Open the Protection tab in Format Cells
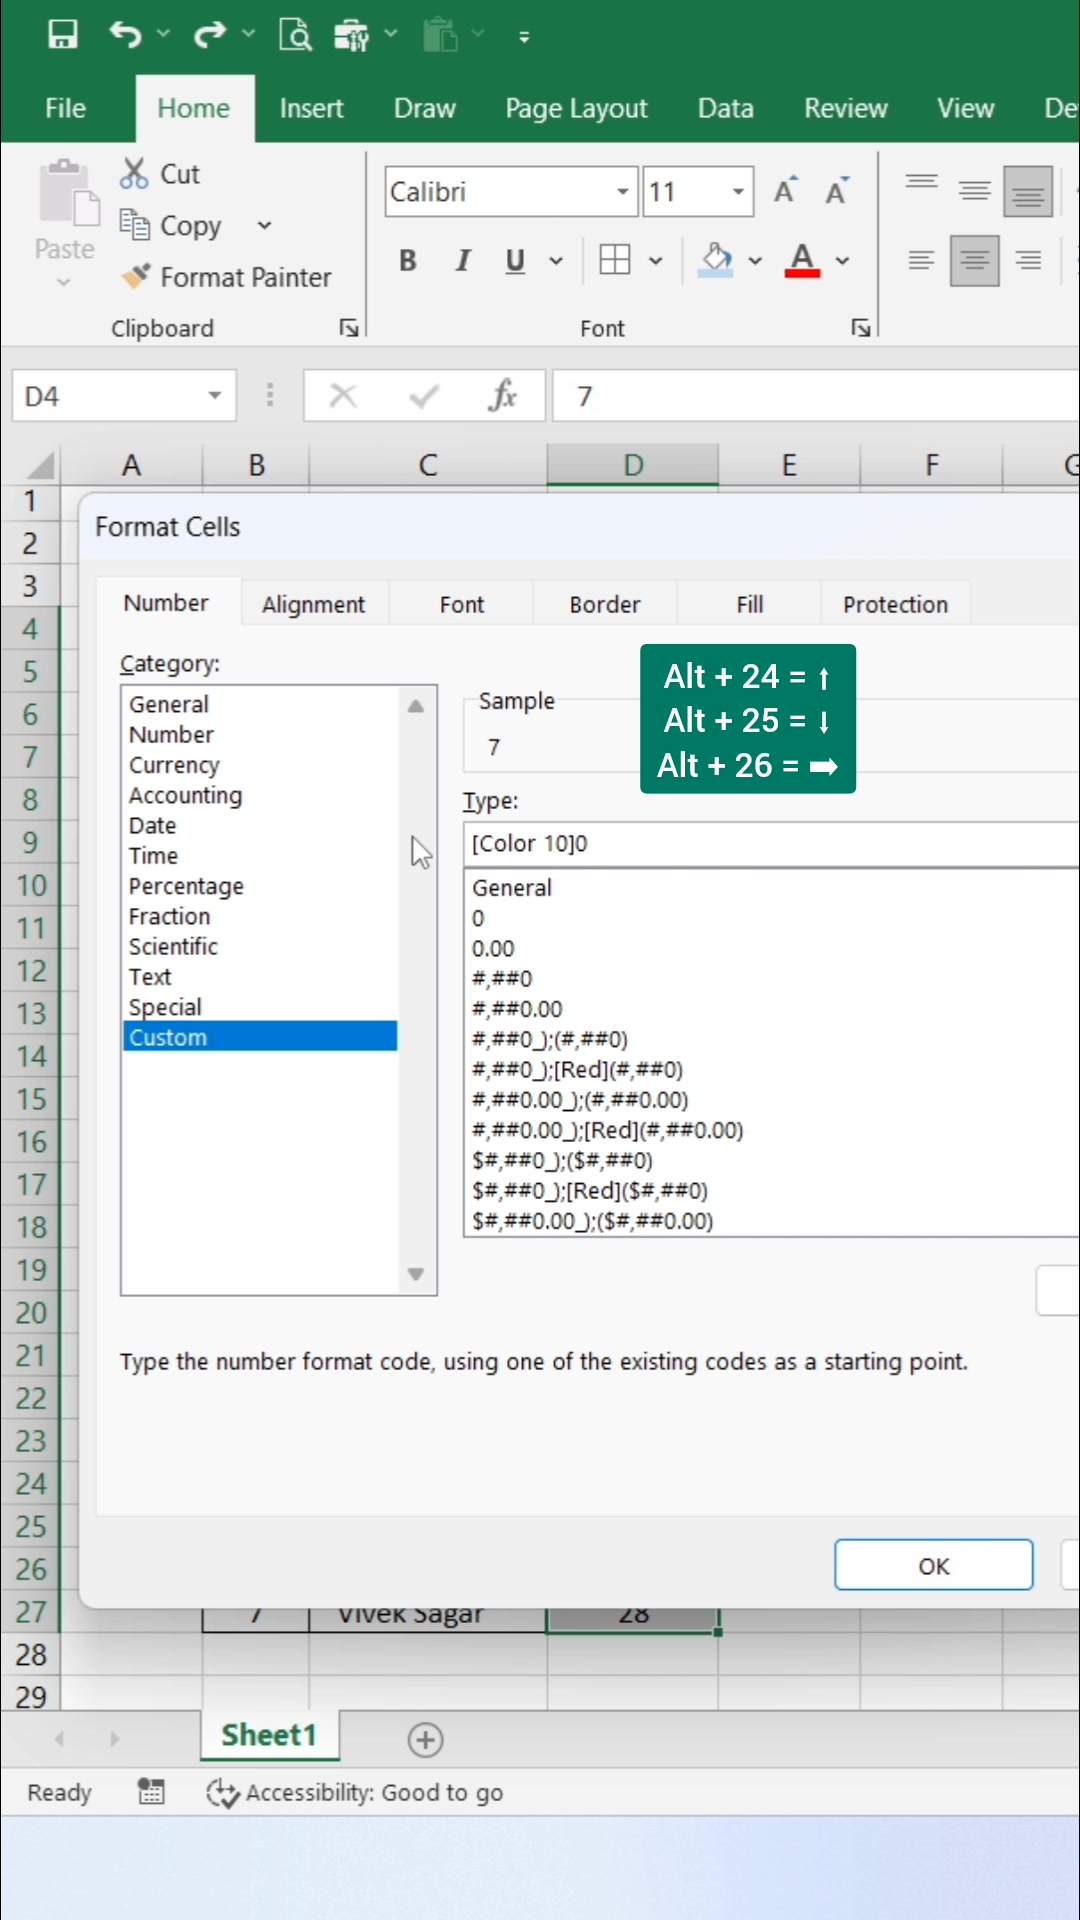 [895, 604]
